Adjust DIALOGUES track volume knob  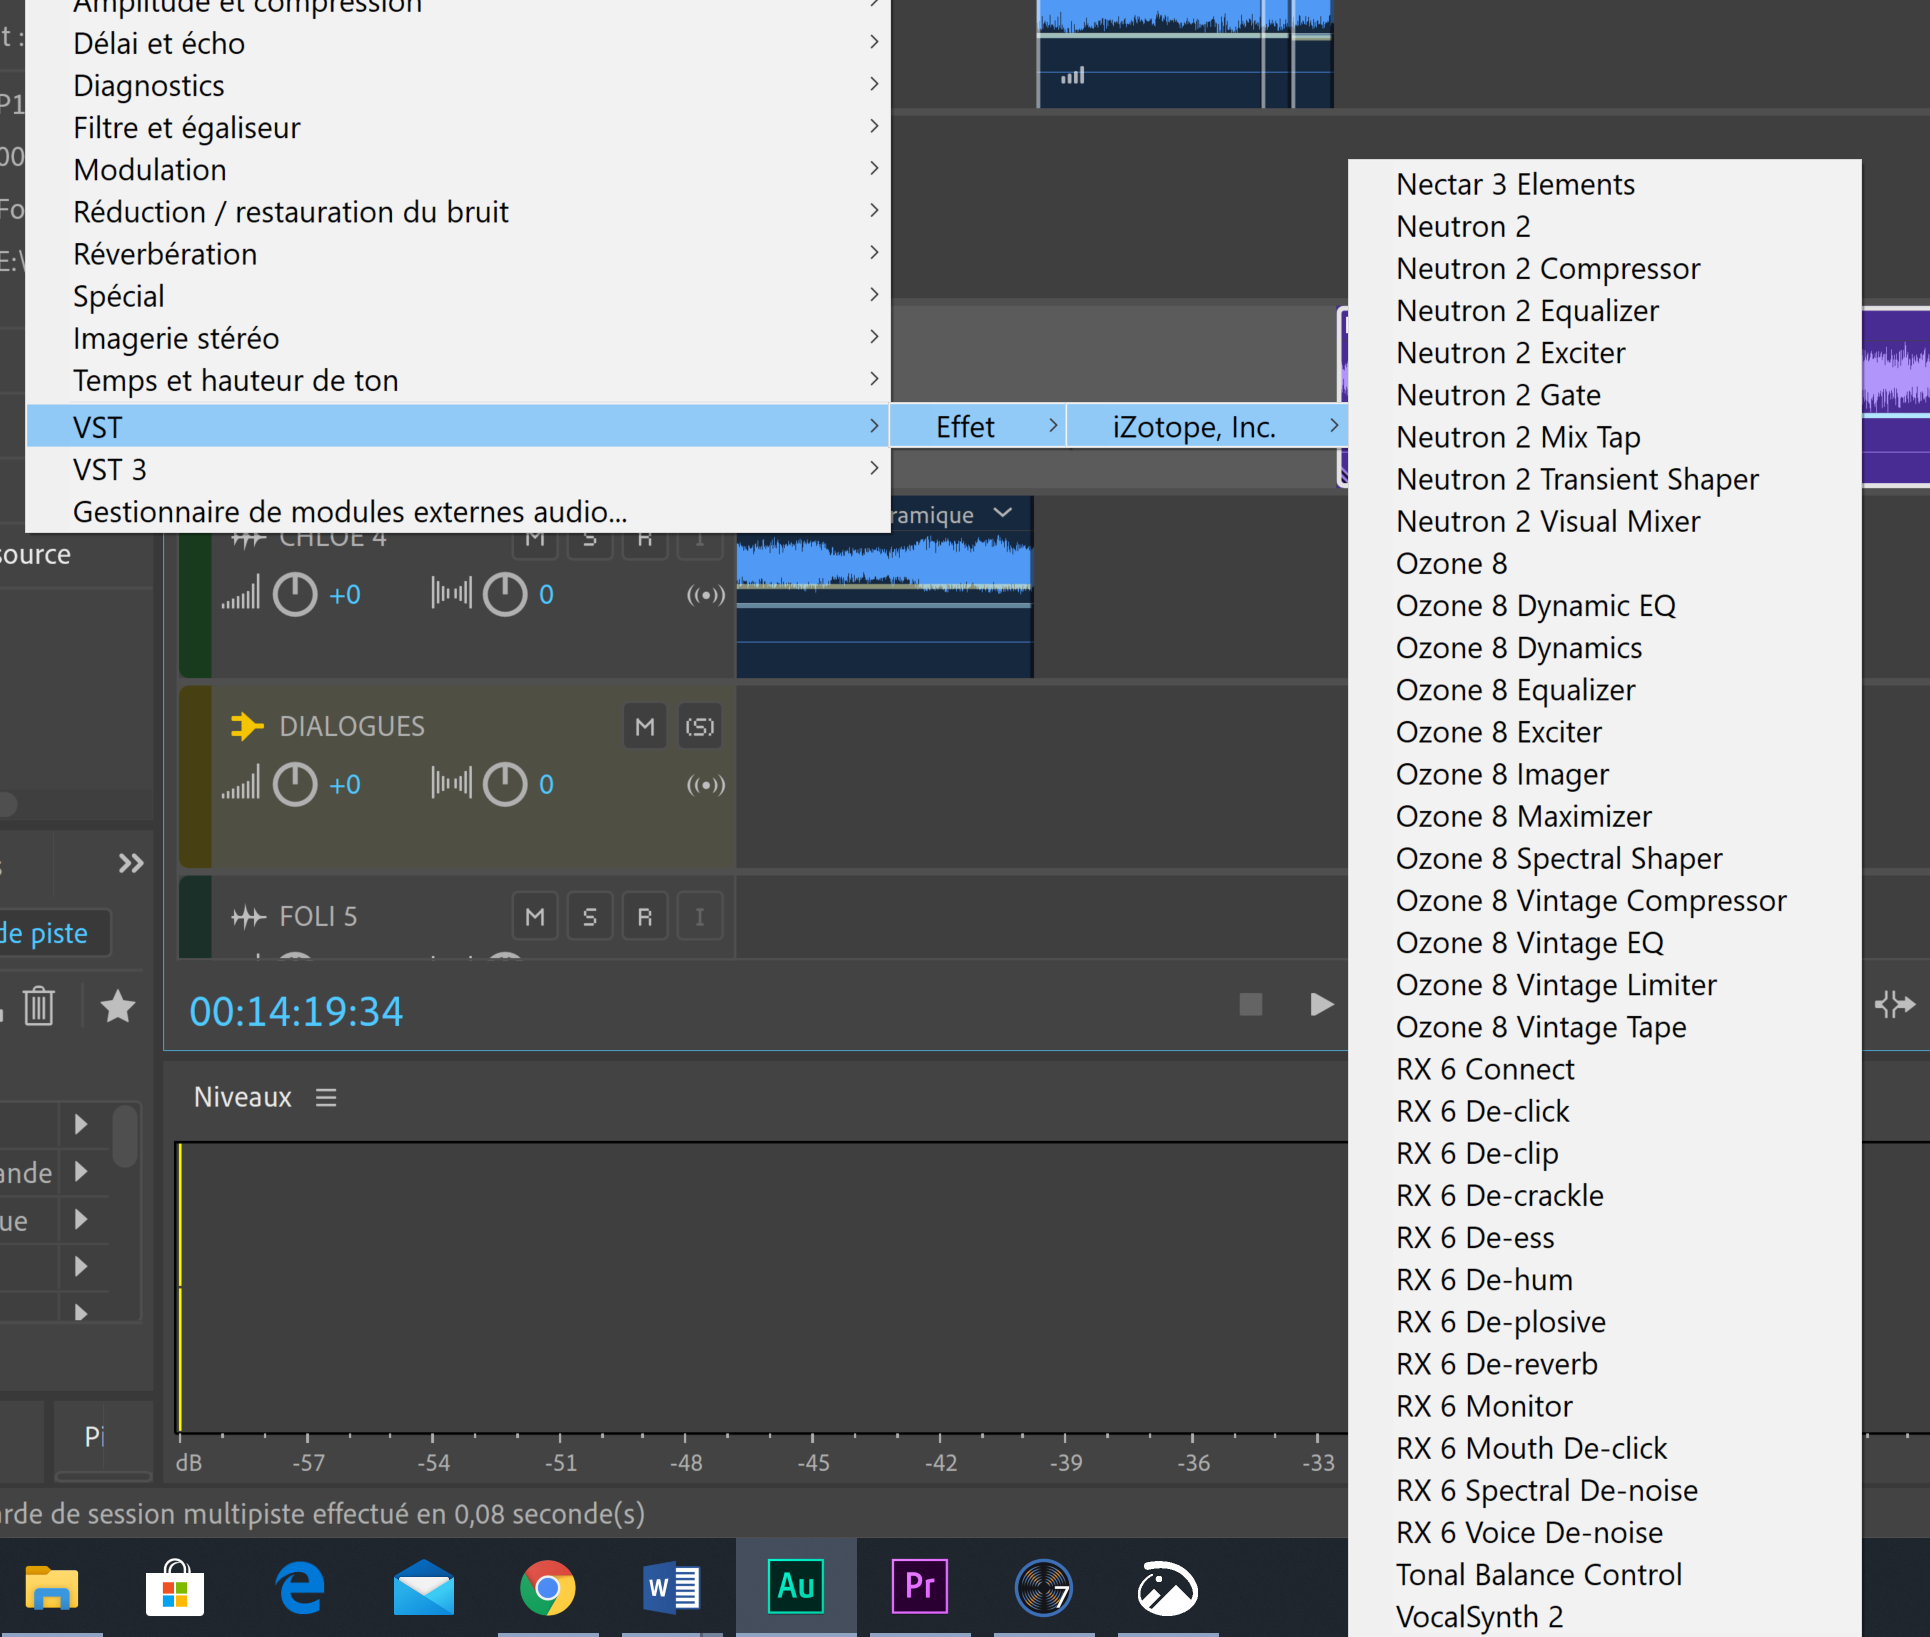295,784
